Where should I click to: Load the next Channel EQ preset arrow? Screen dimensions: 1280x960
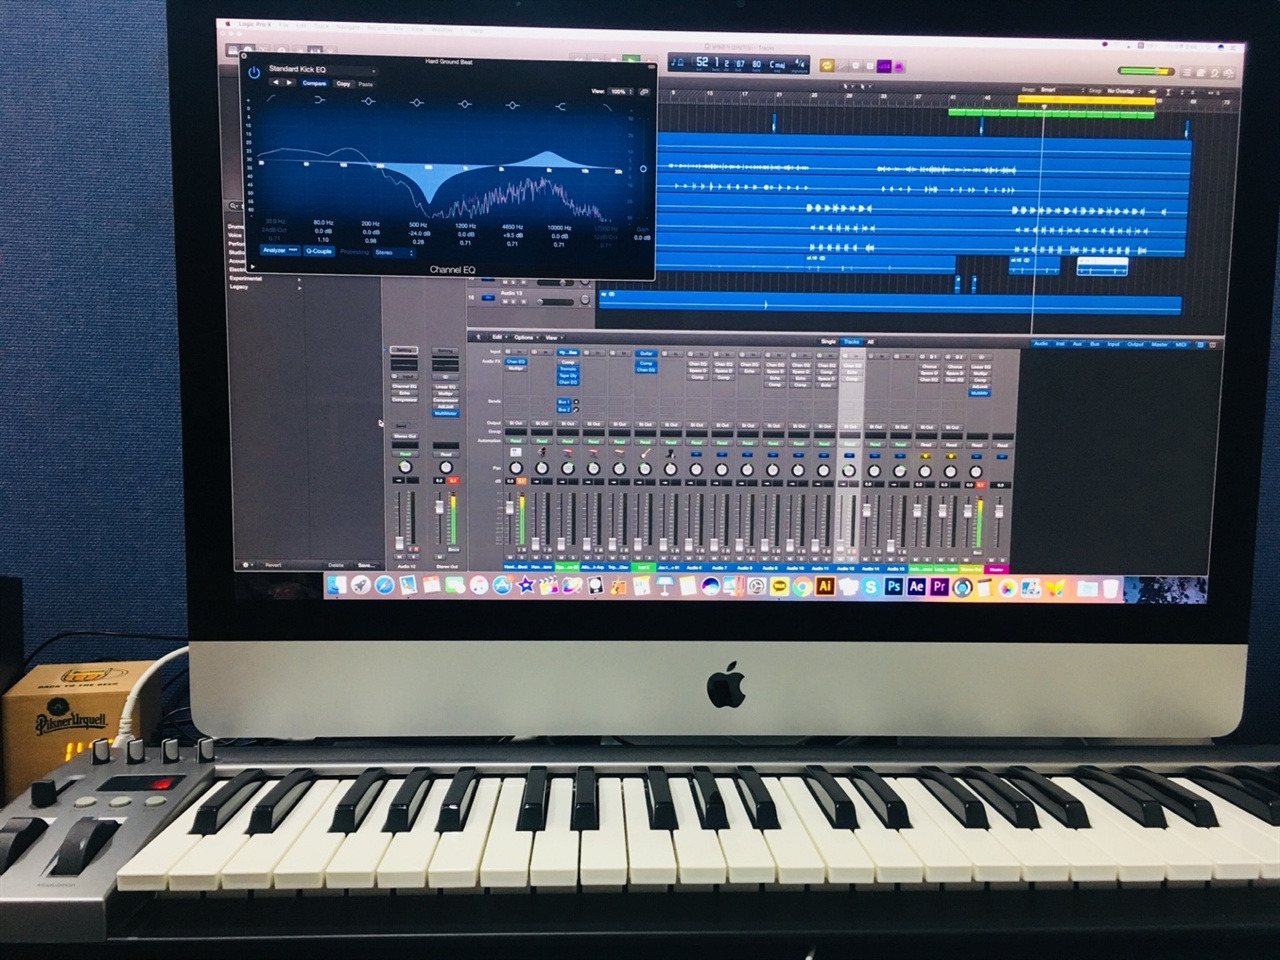290,83
